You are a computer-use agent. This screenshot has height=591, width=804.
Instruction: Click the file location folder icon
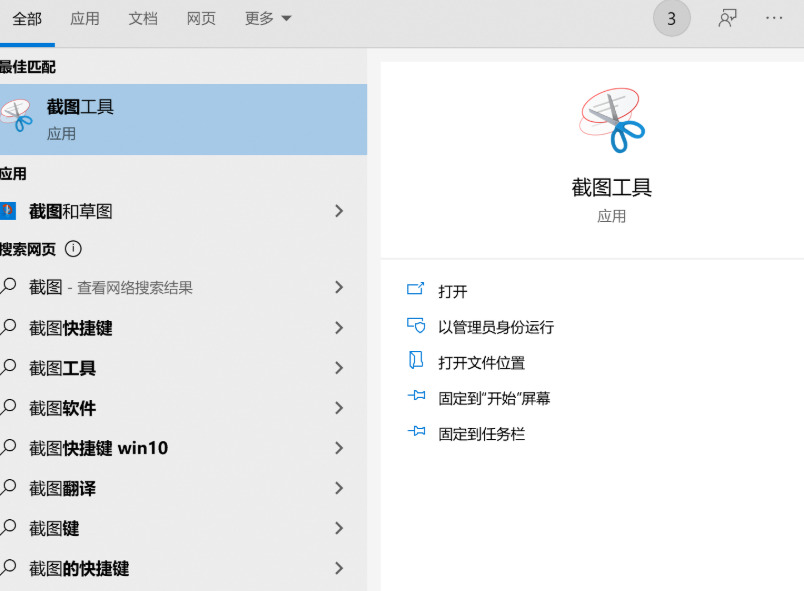(416, 360)
